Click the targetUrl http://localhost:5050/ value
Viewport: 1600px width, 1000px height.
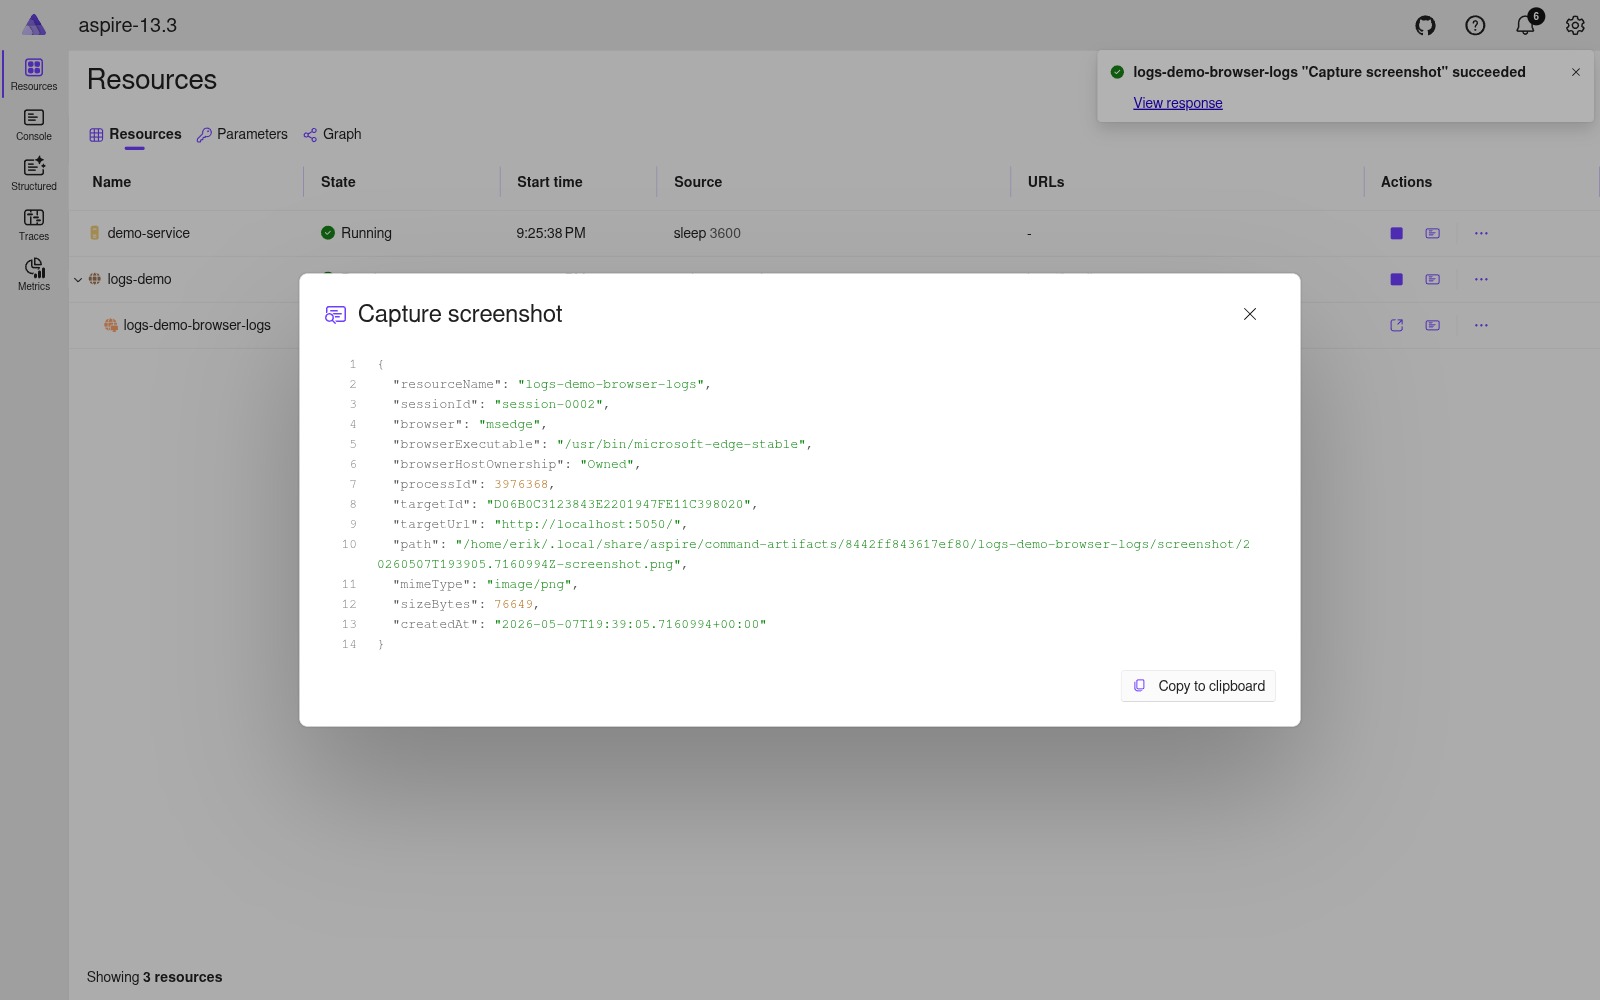587,524
